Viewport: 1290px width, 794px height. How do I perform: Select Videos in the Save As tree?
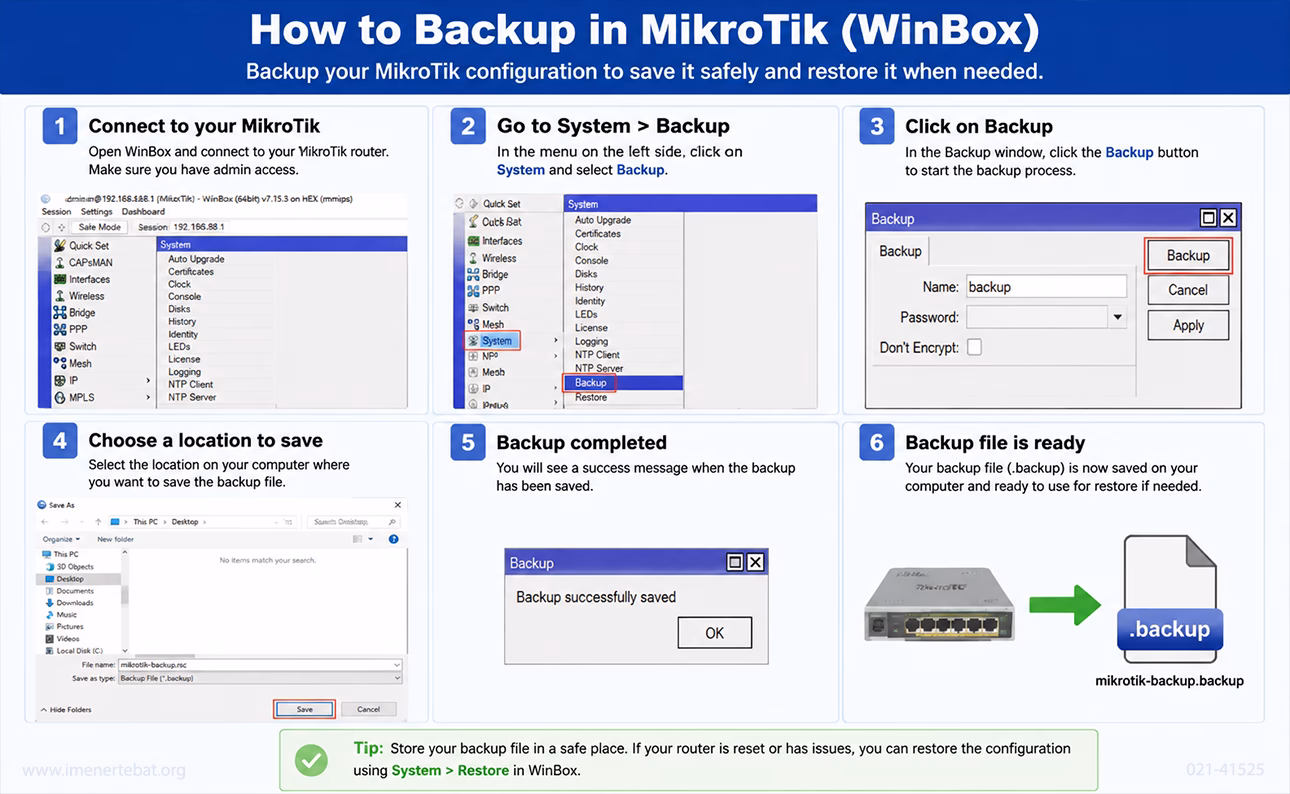pyautogui.click(x=62, y=638)
